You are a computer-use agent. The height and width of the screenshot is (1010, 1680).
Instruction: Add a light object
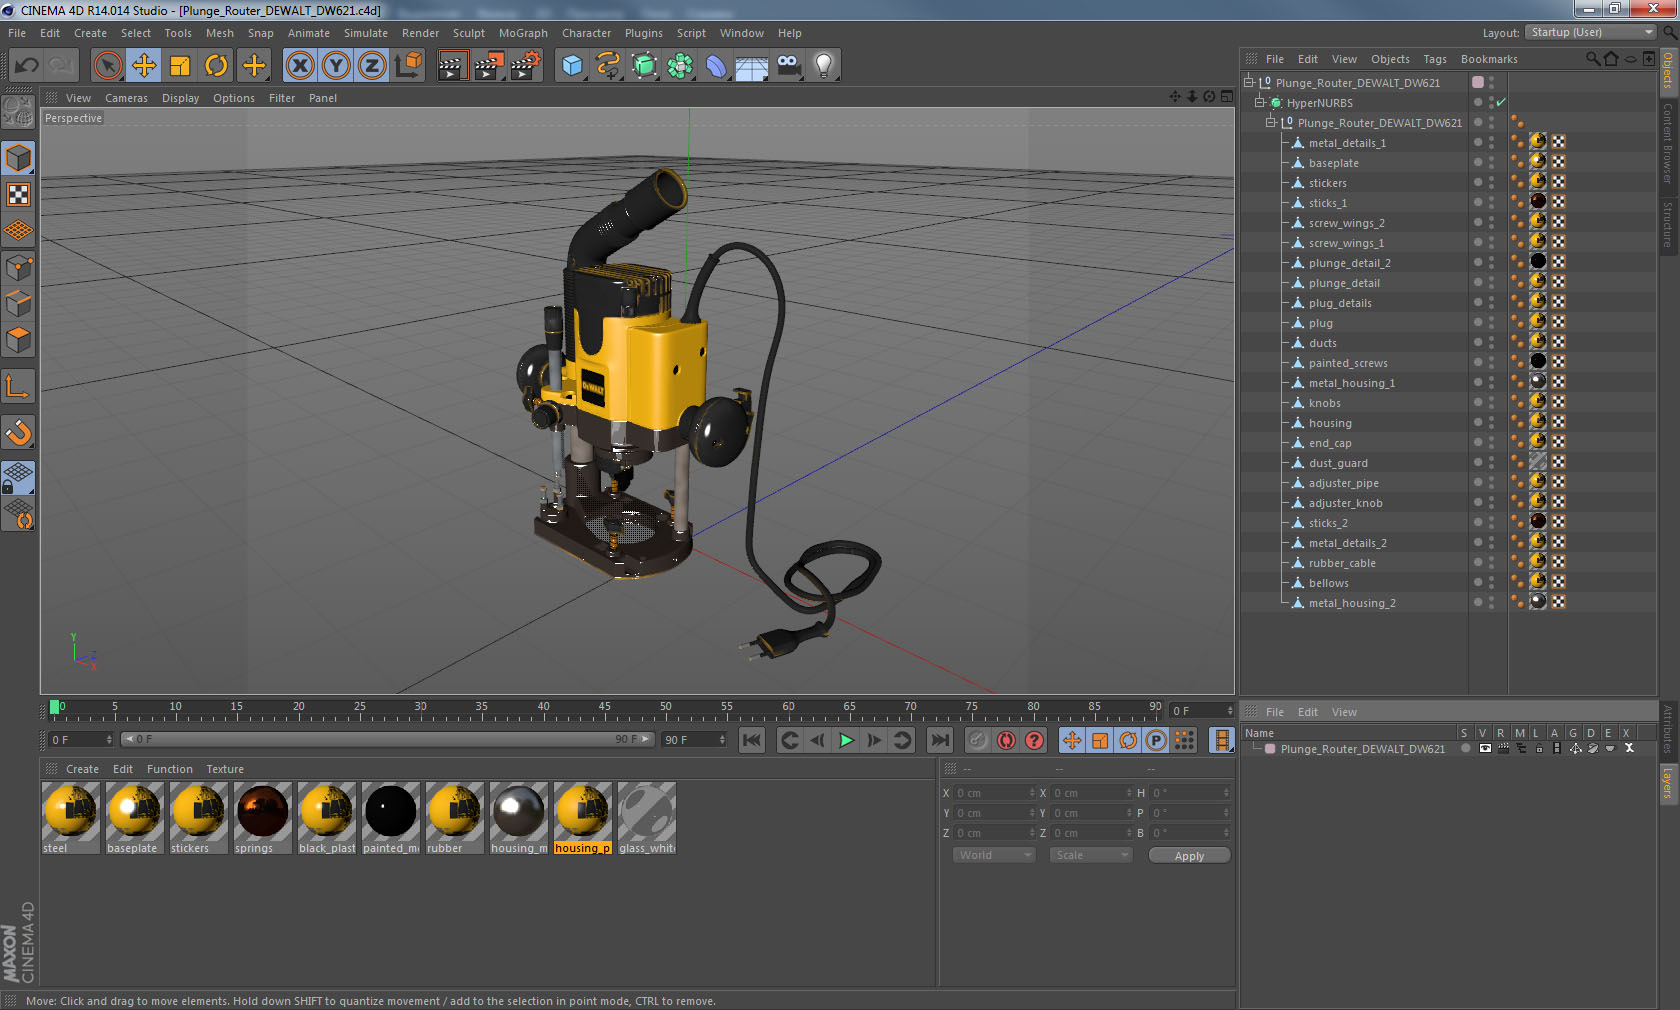[x=823, y=66]
